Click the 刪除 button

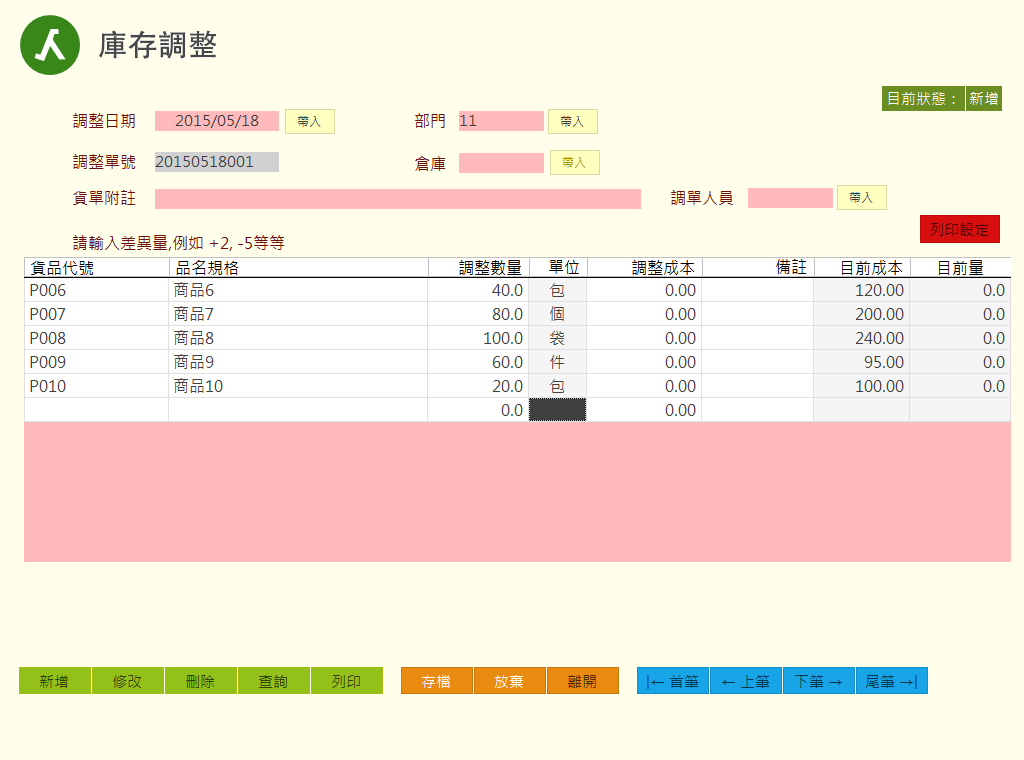[201, 681]
